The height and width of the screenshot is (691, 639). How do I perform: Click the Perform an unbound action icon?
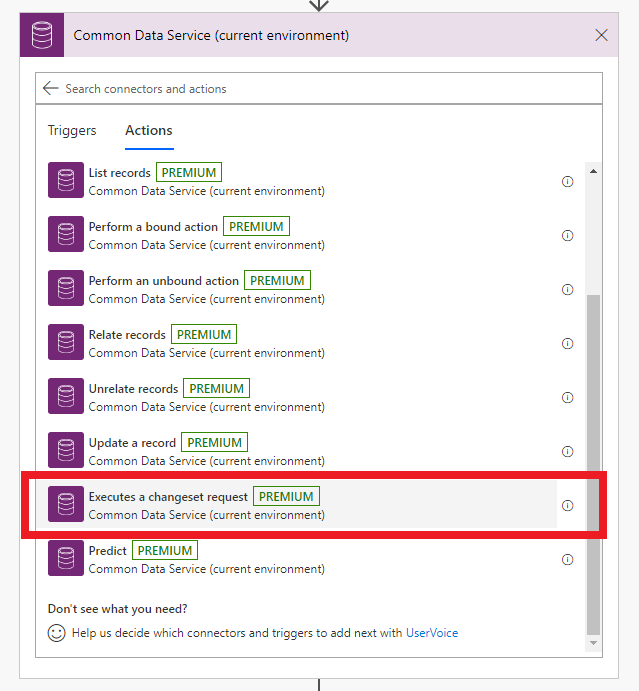(x=66, y=288)
